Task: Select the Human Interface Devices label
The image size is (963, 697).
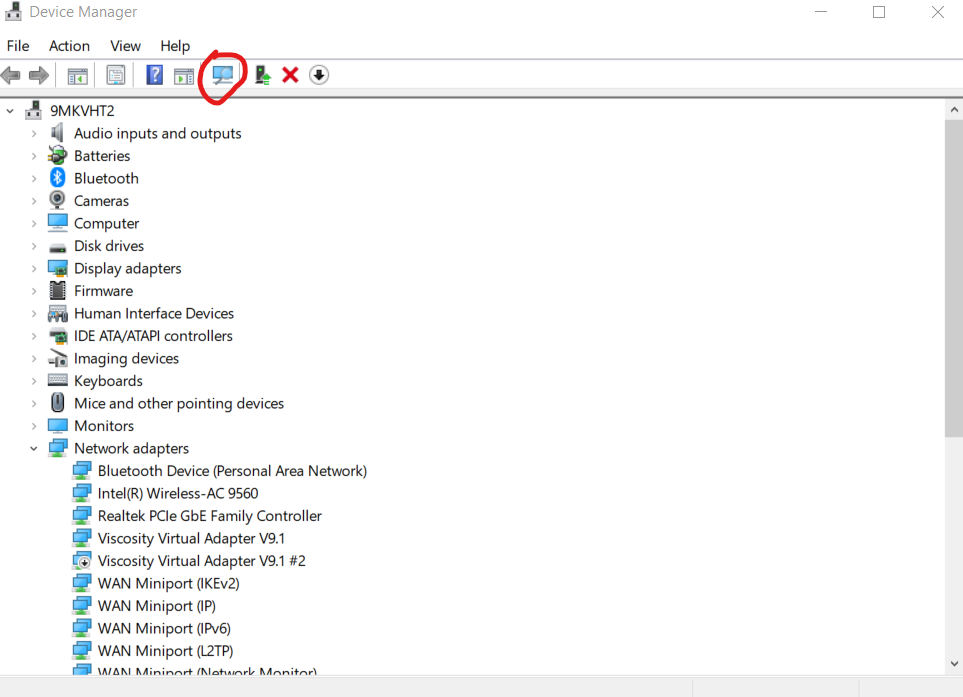Action: tap(154, 313)
